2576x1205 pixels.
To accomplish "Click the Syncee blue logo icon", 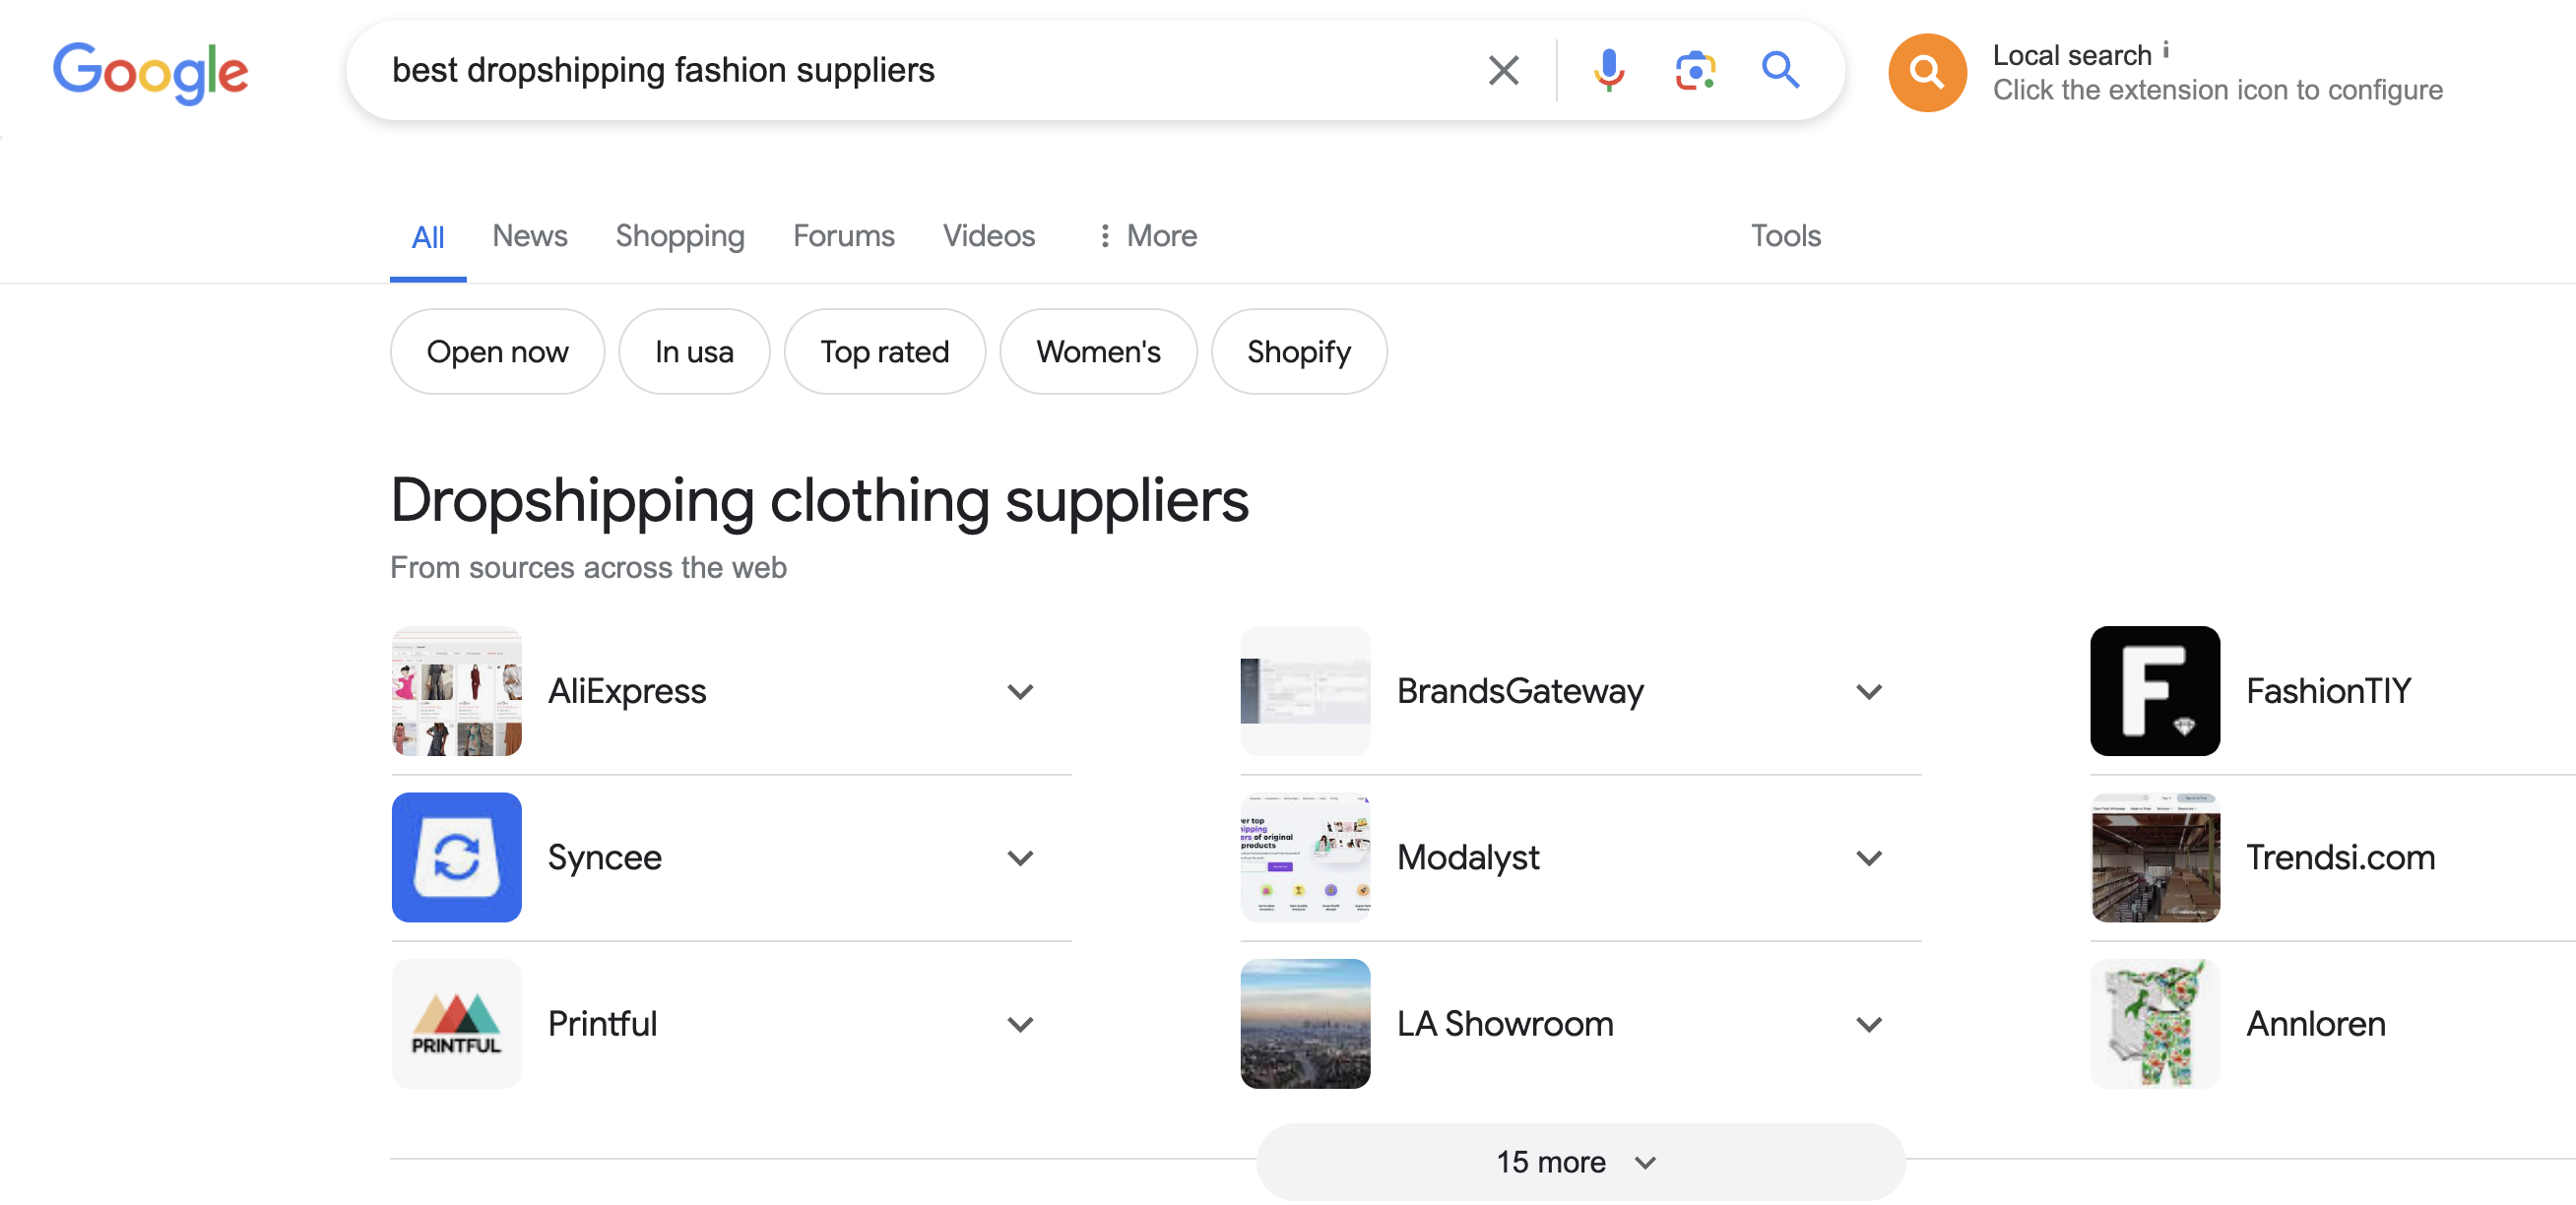I will 456,857.
